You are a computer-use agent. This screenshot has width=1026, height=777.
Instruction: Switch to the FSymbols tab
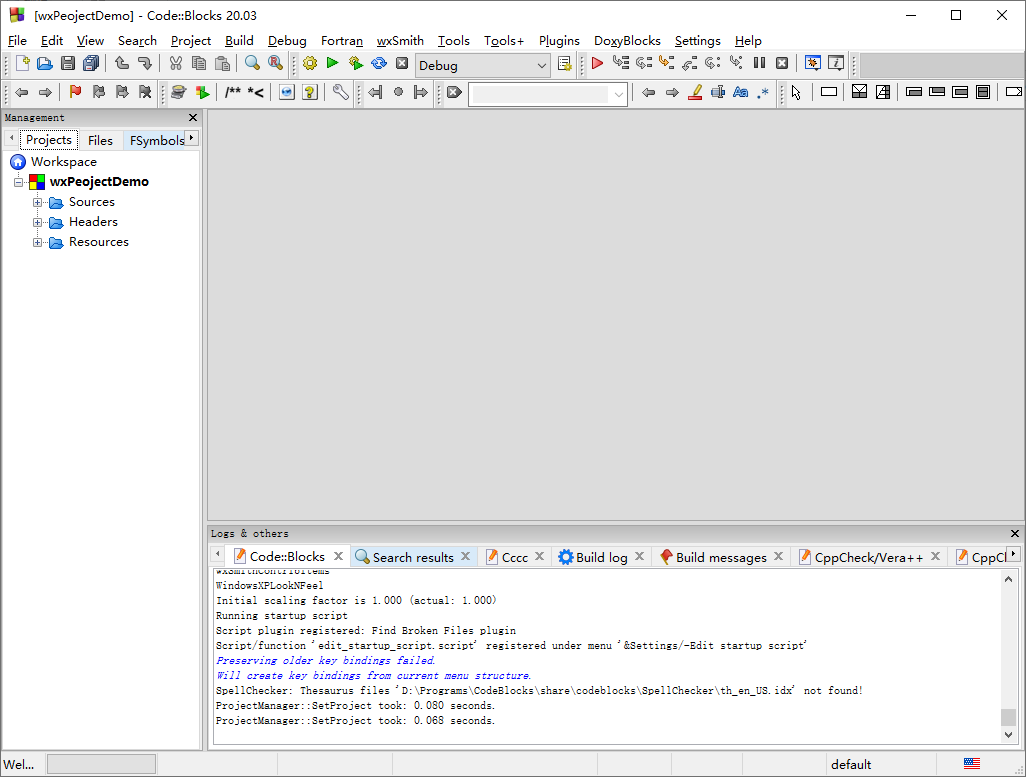click(x=156, y=140)
